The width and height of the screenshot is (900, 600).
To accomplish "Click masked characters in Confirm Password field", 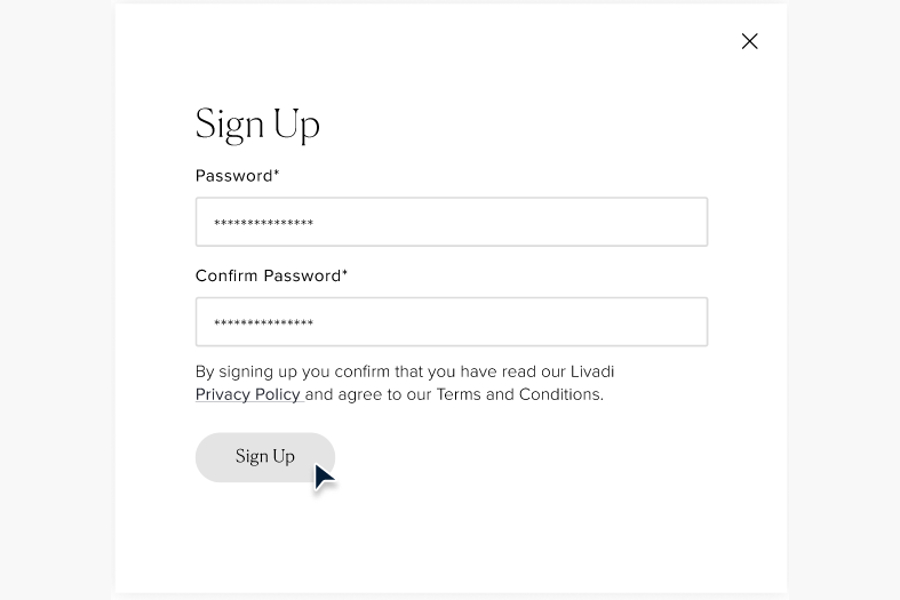I will [263, 323].
